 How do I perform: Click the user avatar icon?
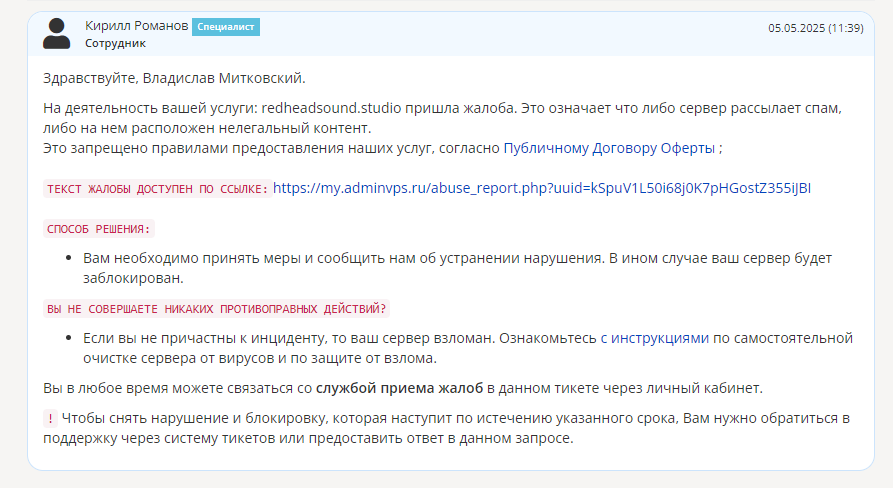(x=56, y=34)
